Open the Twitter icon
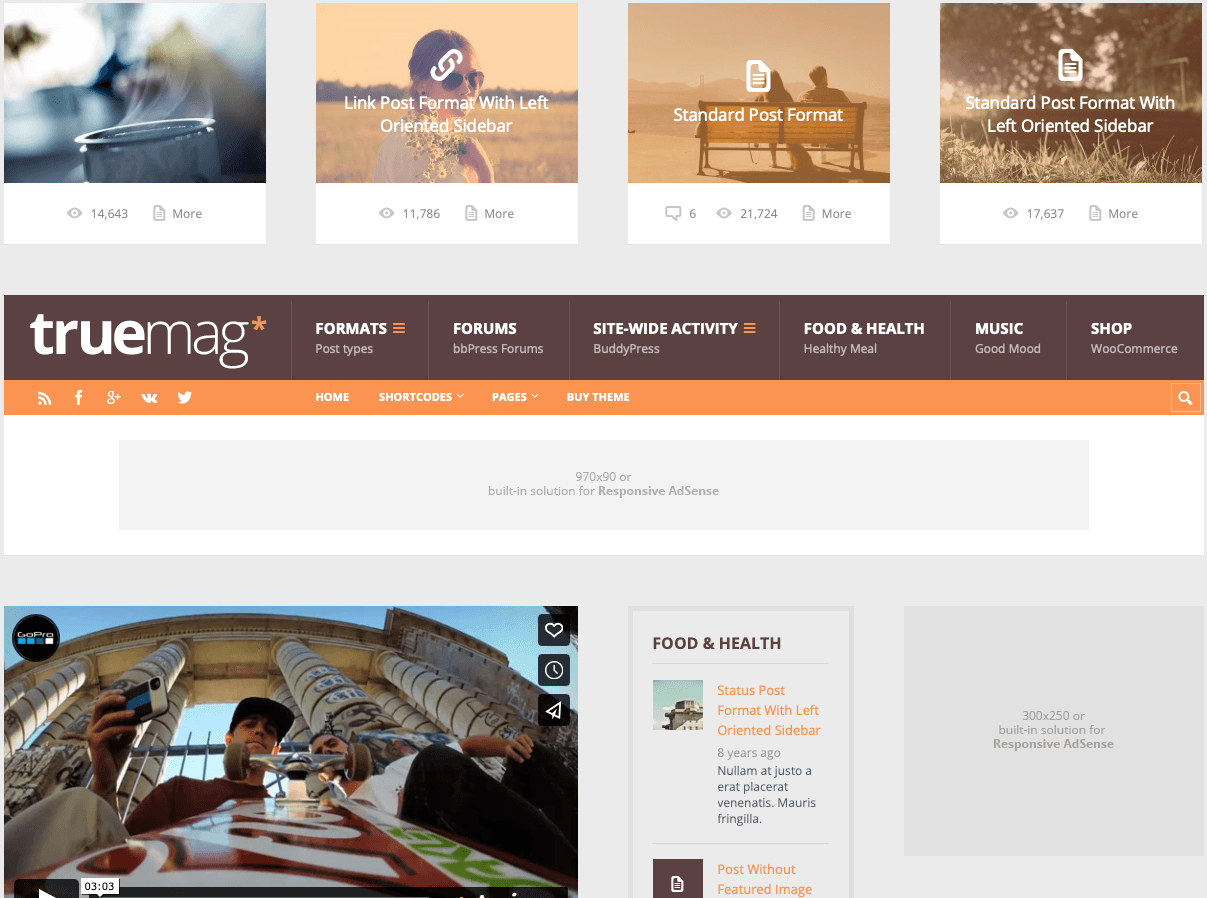1207x898 pixels. pyautogui.click(x=184, y=397)
